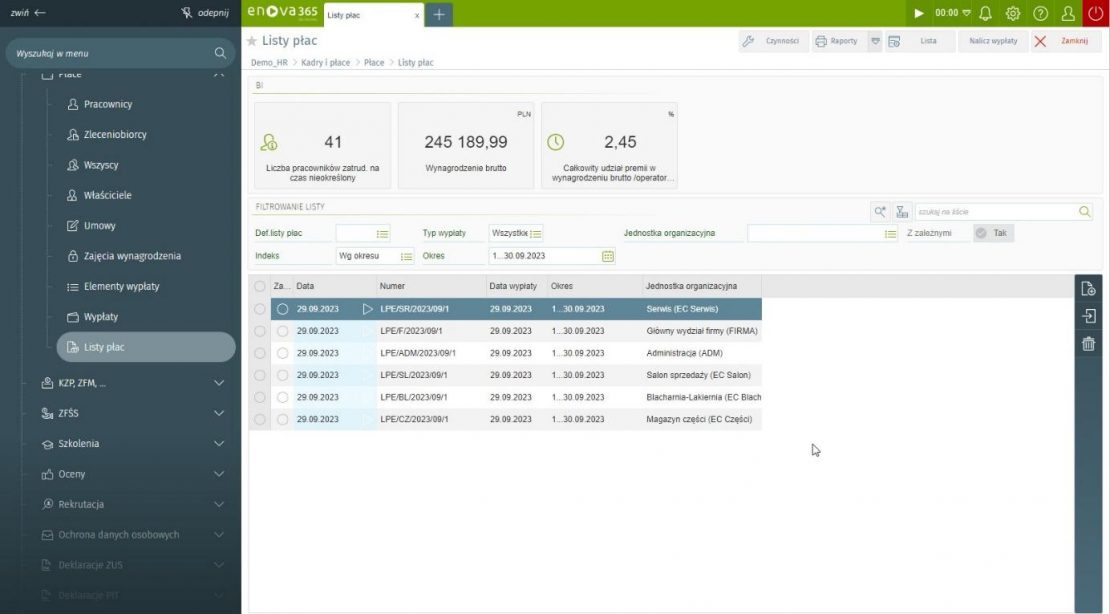This screenshot has width=1110, height=614.
Task: Expand the ZFŚS menu section
Action: pyautogui.click(x=219, y=413)
